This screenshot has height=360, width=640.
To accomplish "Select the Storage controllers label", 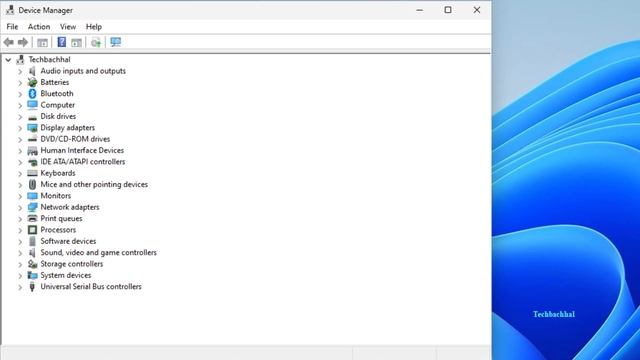I will click(72, 264).
